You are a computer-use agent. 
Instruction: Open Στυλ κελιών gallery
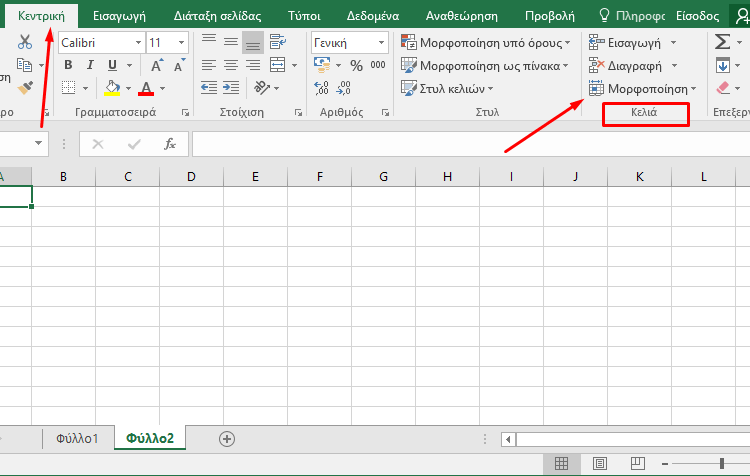tap(447, 89)
